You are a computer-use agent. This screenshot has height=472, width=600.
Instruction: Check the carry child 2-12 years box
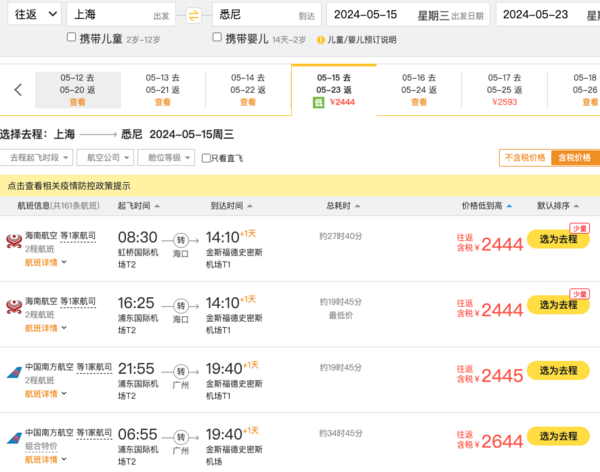(x=71, y=37)
